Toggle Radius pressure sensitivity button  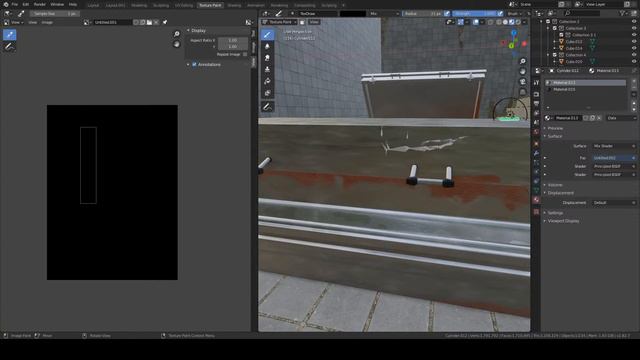447,13
